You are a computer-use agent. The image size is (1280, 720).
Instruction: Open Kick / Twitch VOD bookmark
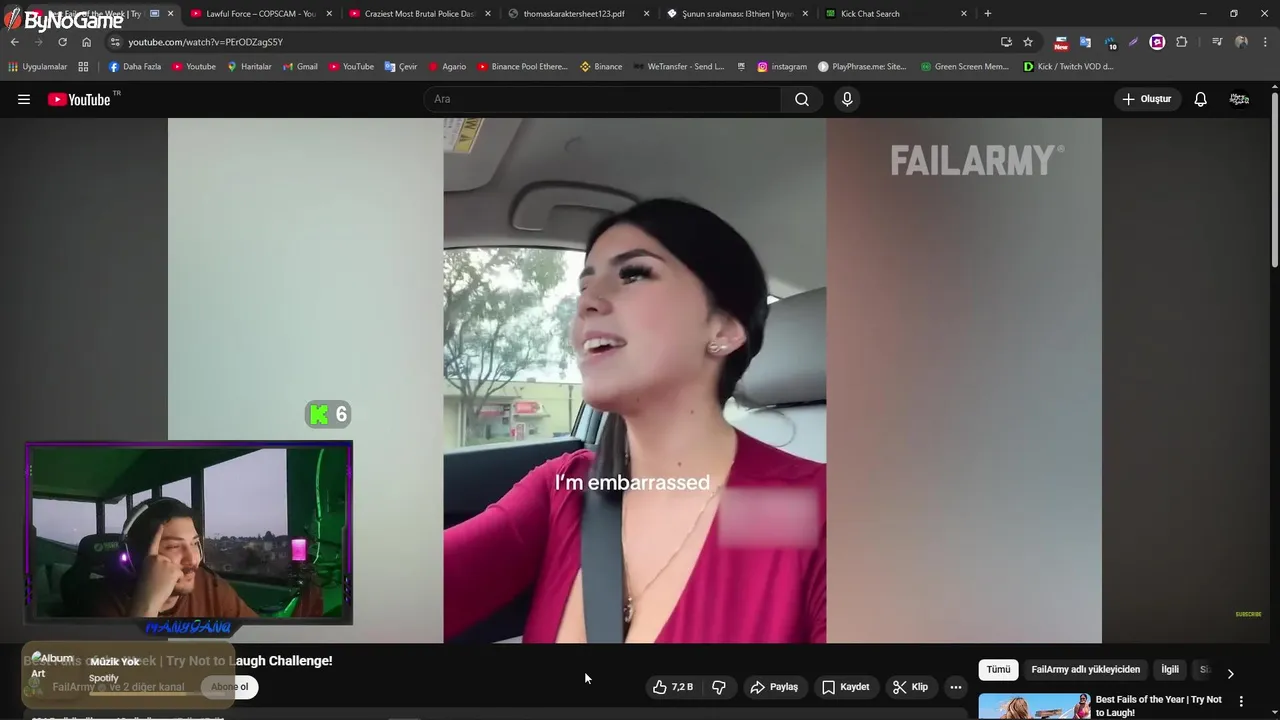1069,67
